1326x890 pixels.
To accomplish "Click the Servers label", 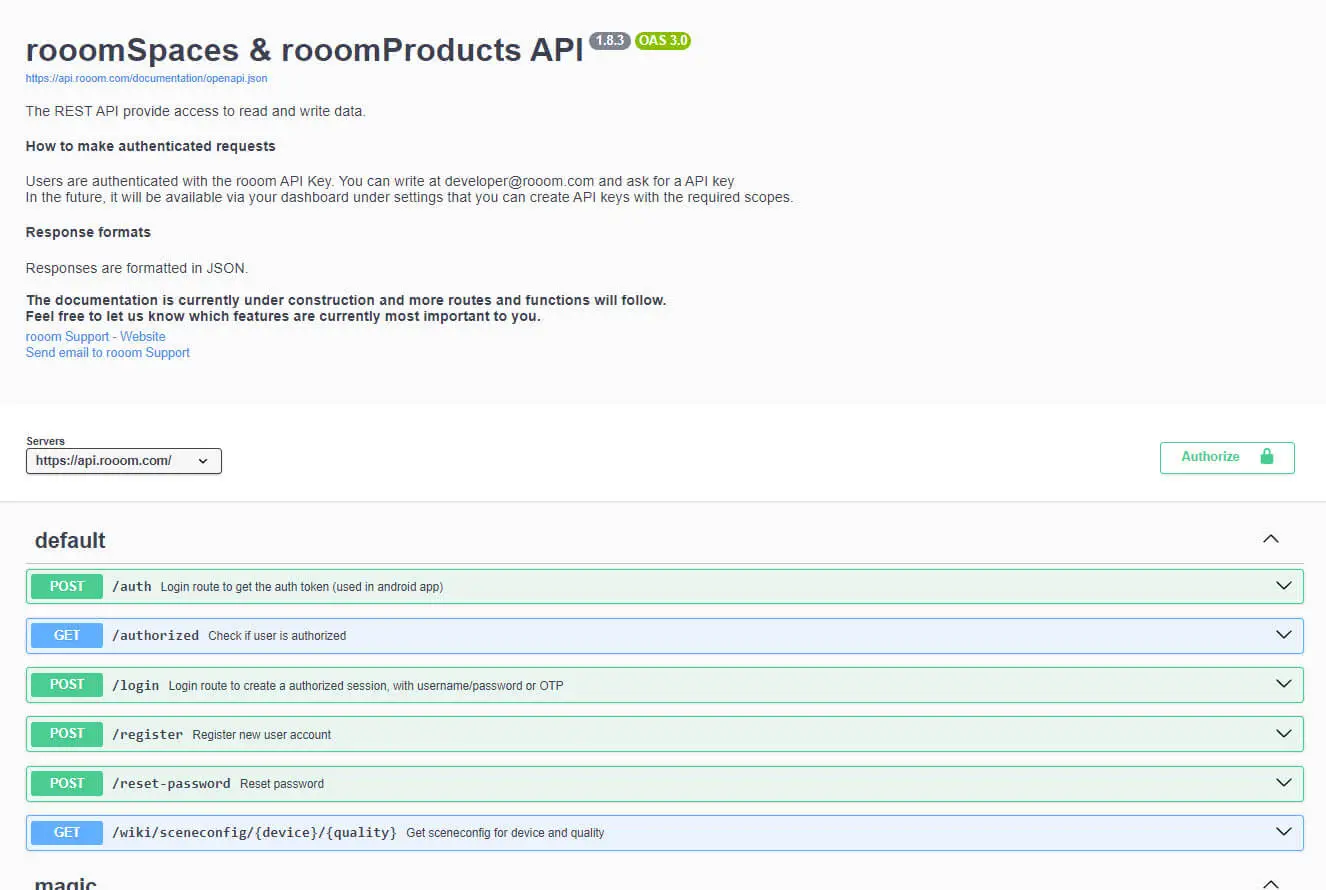I will tap(45, 441).
